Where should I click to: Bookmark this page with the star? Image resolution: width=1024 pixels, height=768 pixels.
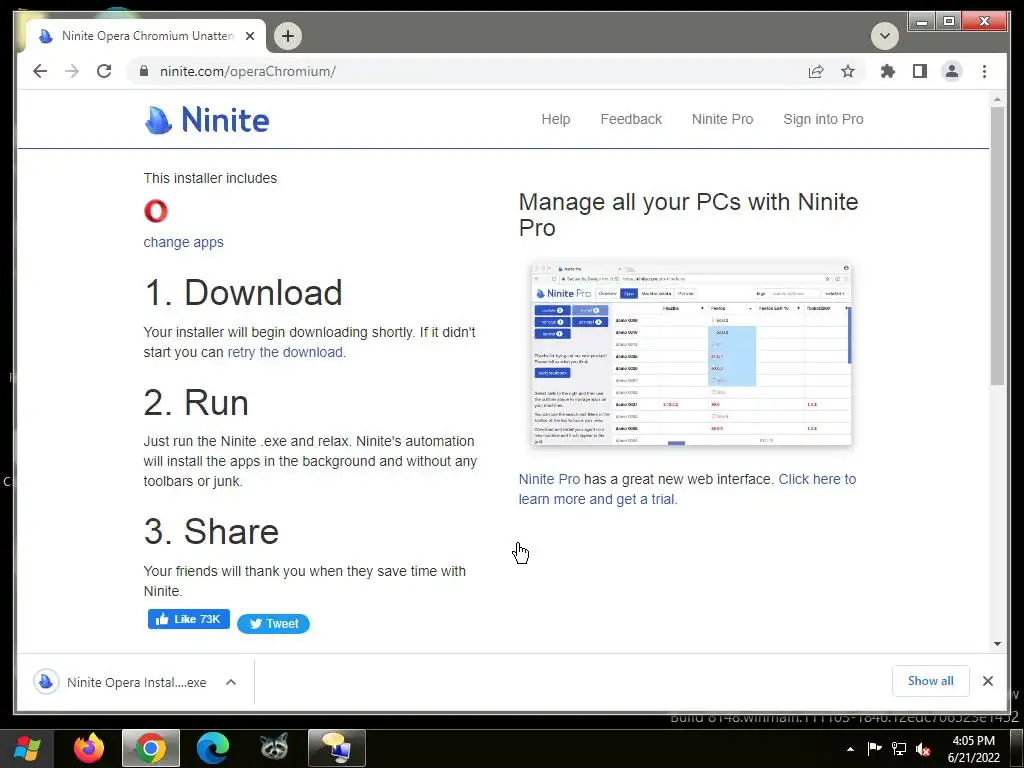[x=848, y=71]
